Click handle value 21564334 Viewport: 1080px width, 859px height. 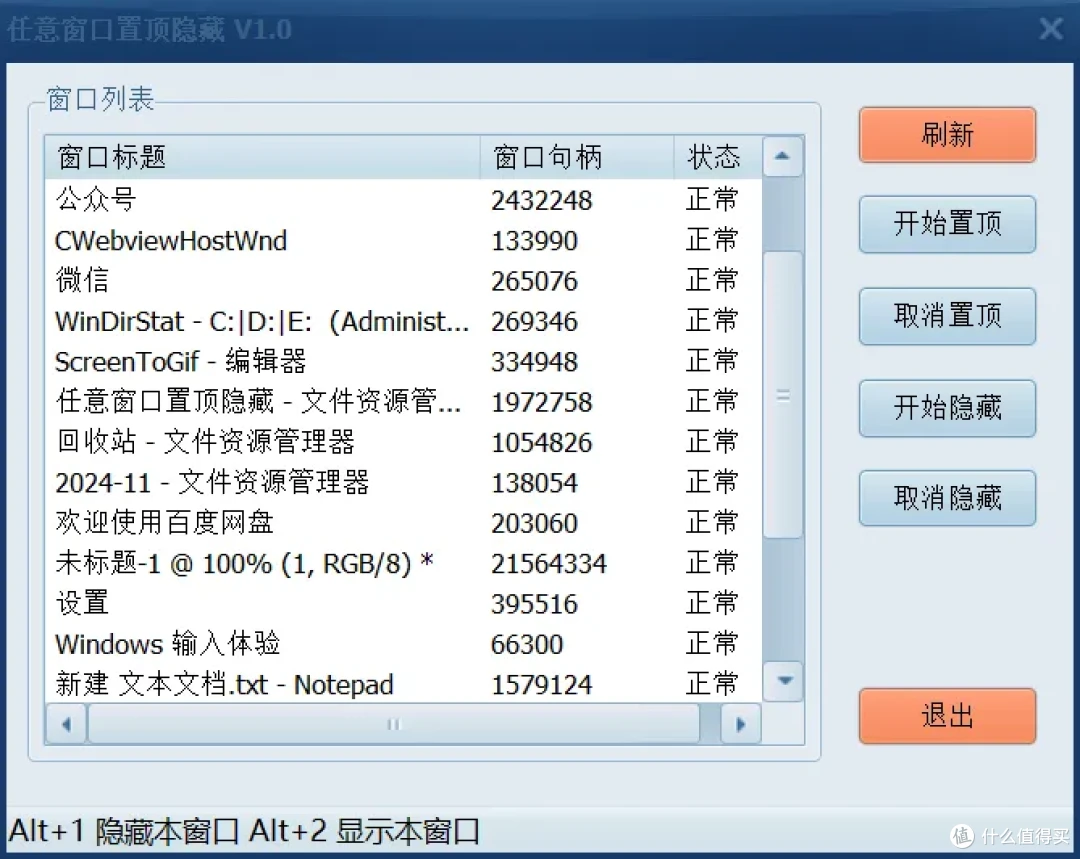[x=549, y=563]
